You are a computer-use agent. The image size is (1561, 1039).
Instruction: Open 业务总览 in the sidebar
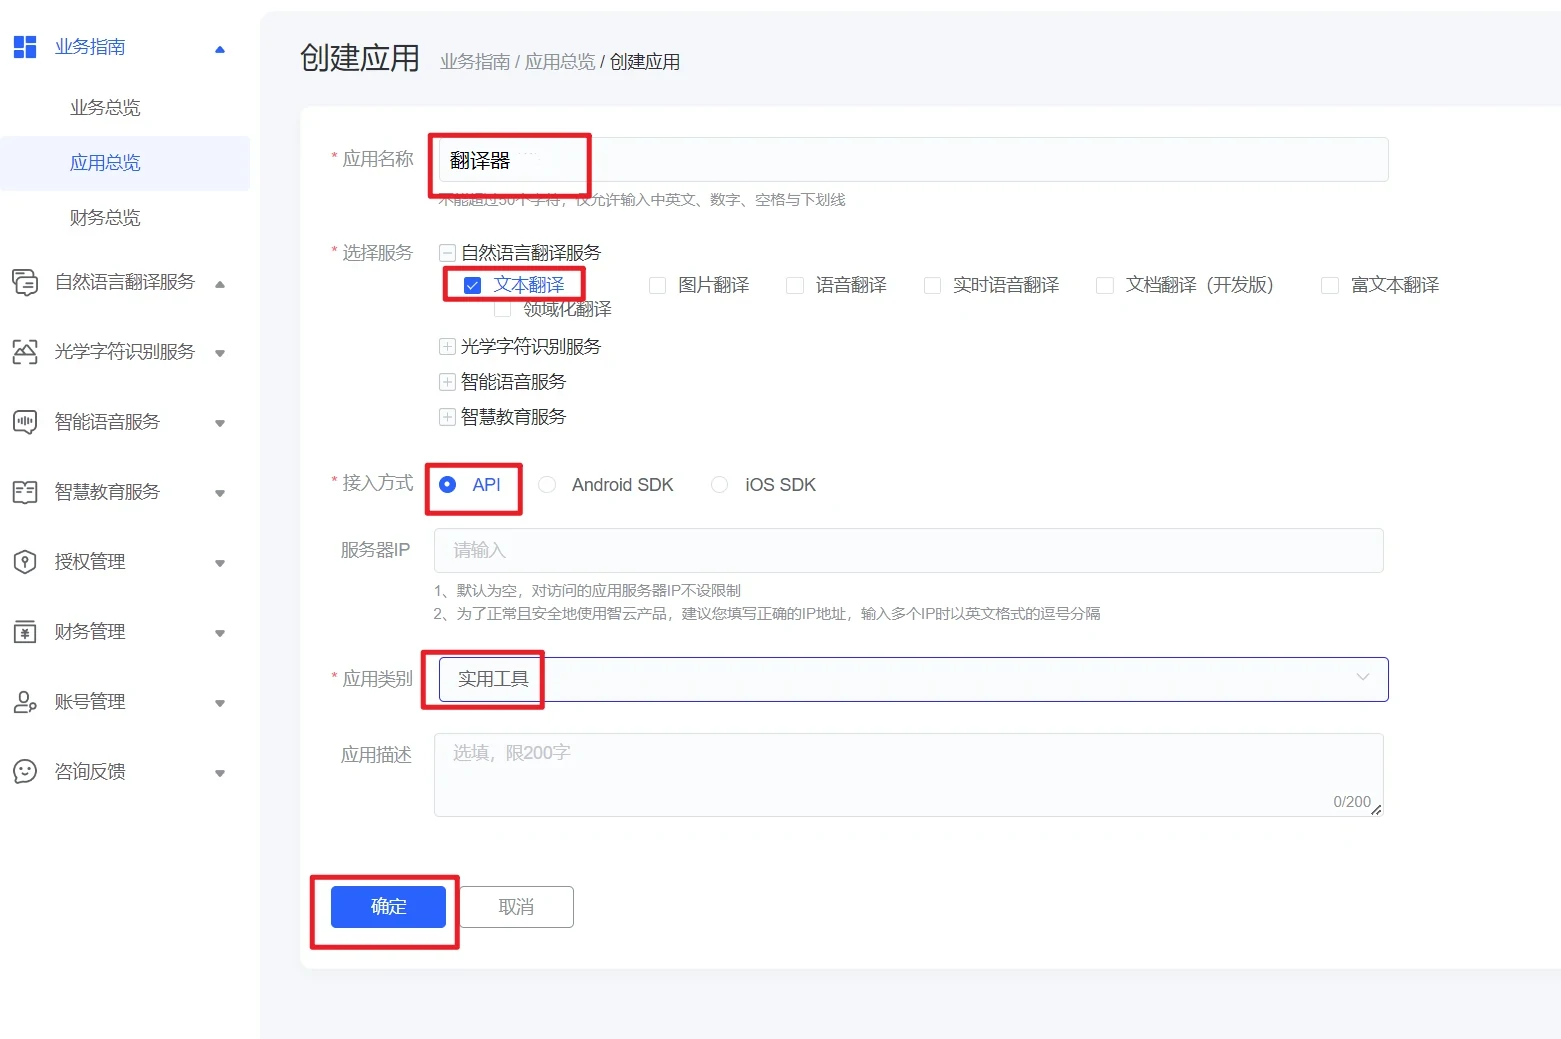click(105, 108)
